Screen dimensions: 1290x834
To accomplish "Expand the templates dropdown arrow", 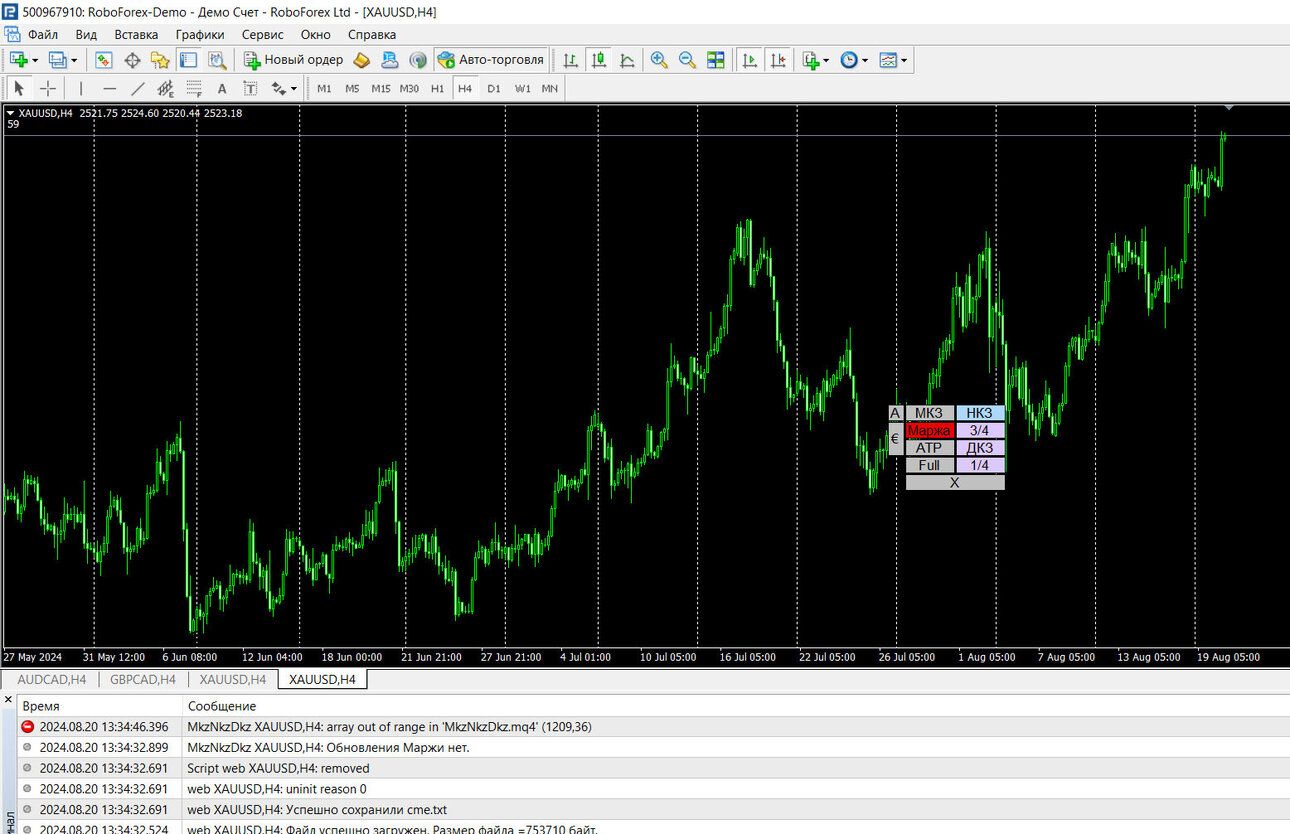I will coord(904,60).
